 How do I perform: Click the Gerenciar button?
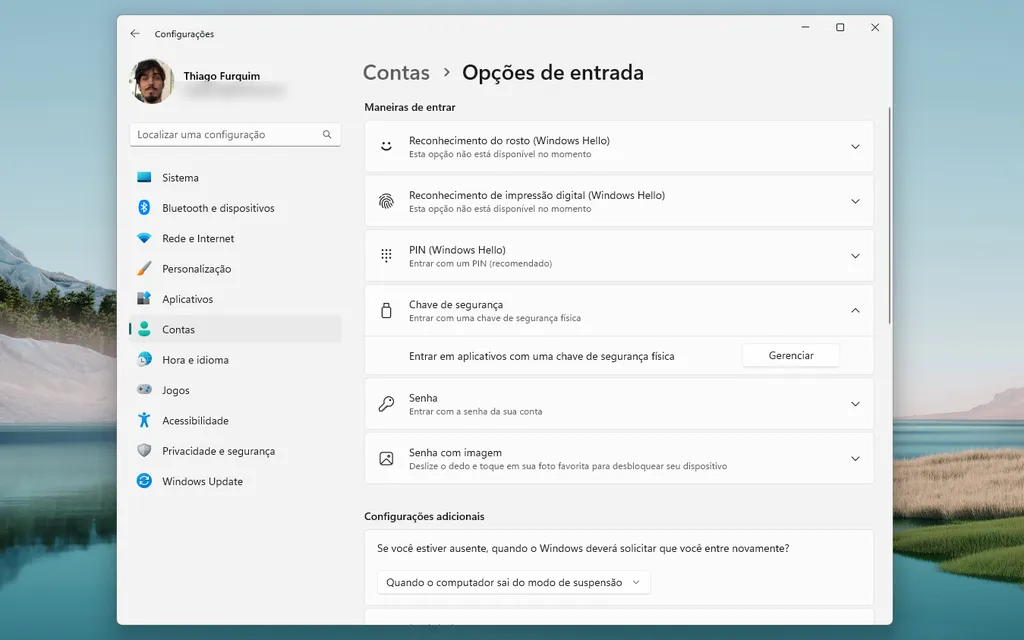coord(790,355)
